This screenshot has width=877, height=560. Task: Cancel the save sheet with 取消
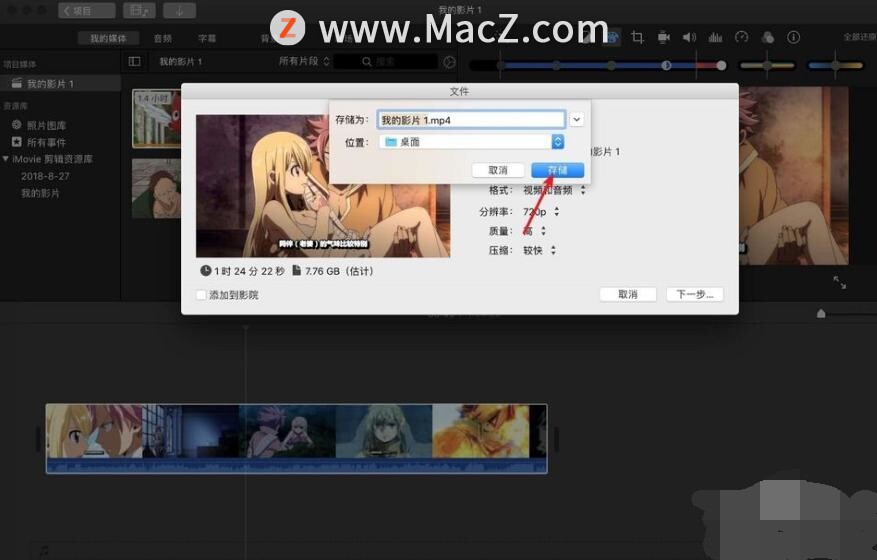click(x=498, y=170)
